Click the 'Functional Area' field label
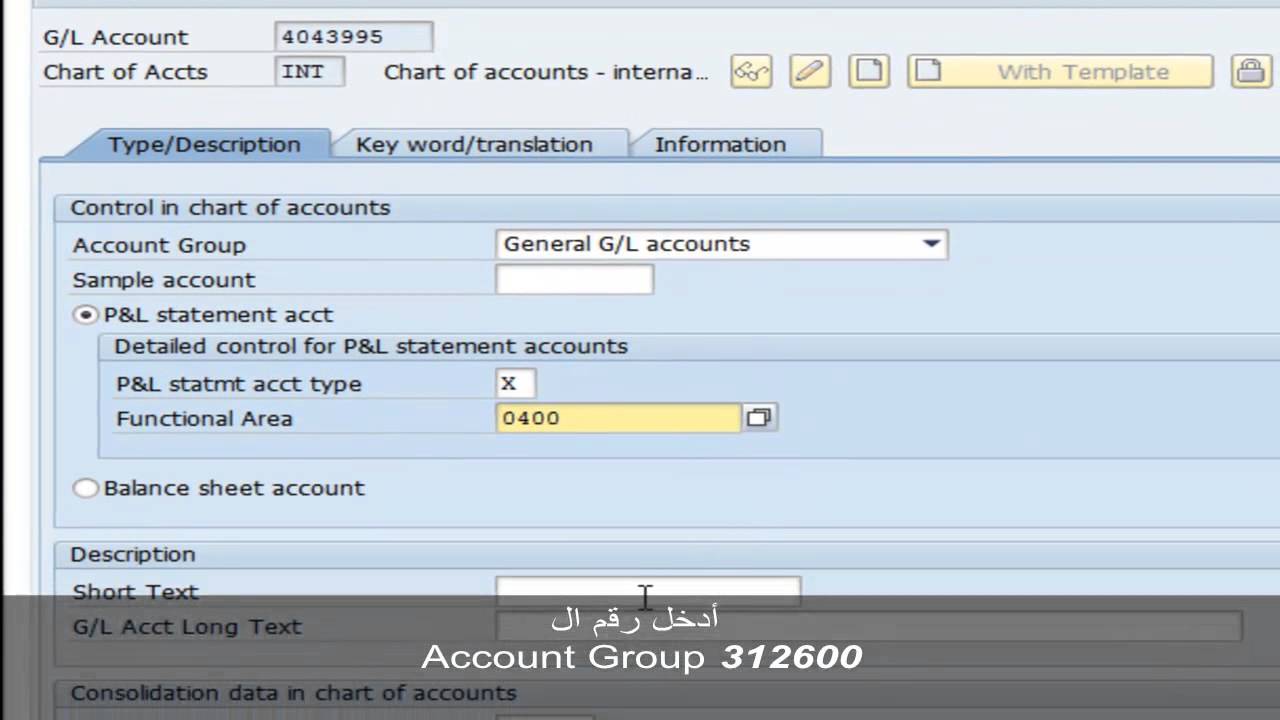The width and height of the screenshot is (1280, 720). pos(204,418)
